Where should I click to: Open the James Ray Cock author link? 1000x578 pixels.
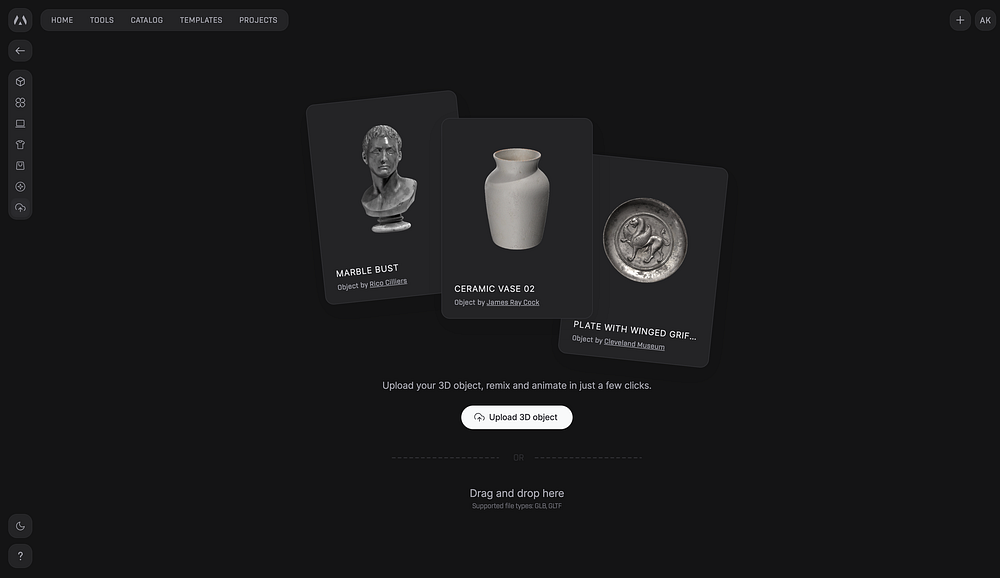click(x=513, y=302)
